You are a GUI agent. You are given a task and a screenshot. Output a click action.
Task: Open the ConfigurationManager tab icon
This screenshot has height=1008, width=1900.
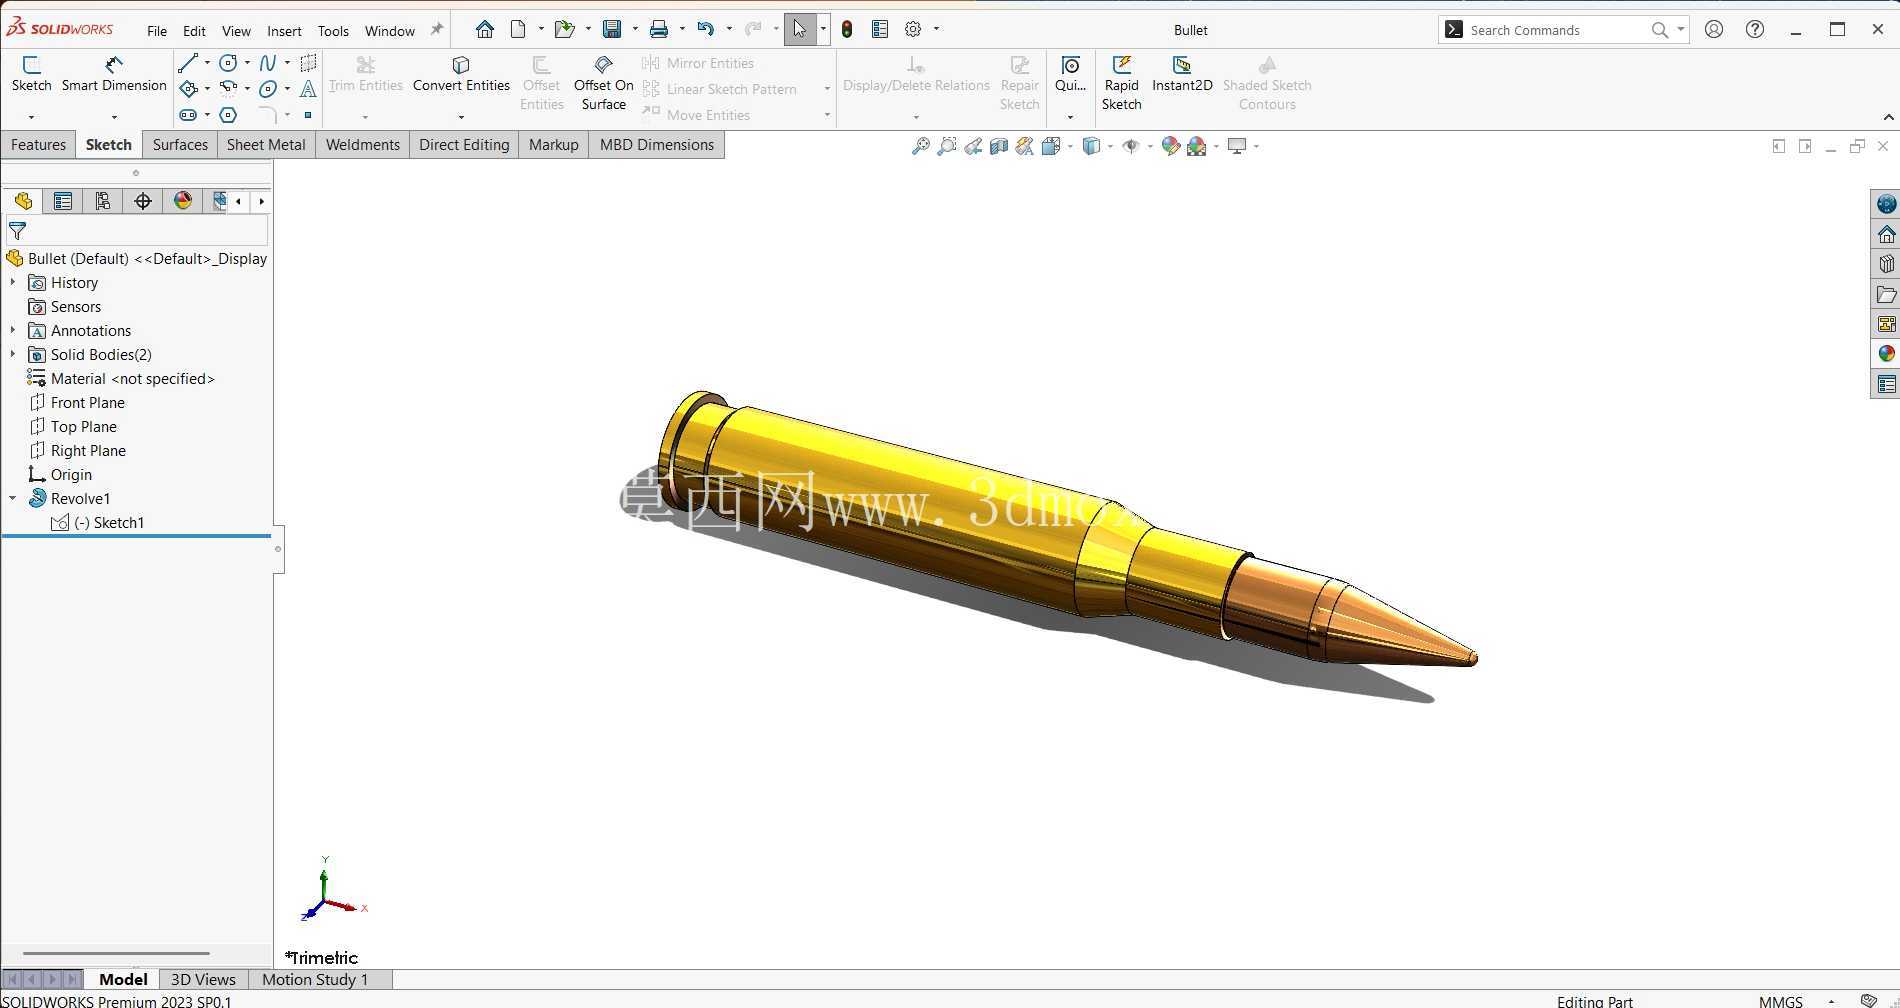(x=103, y=201)
